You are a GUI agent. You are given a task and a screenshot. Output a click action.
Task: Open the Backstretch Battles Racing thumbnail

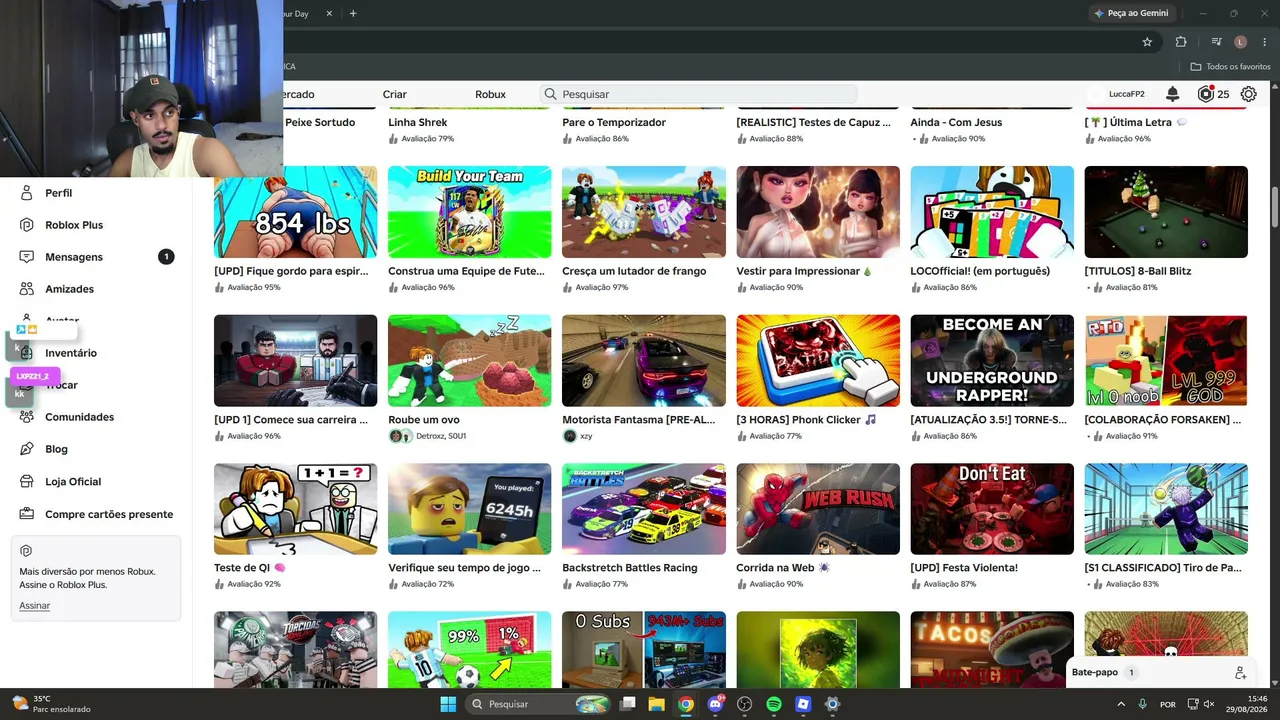pyautogui.click(x=644, y=509)
